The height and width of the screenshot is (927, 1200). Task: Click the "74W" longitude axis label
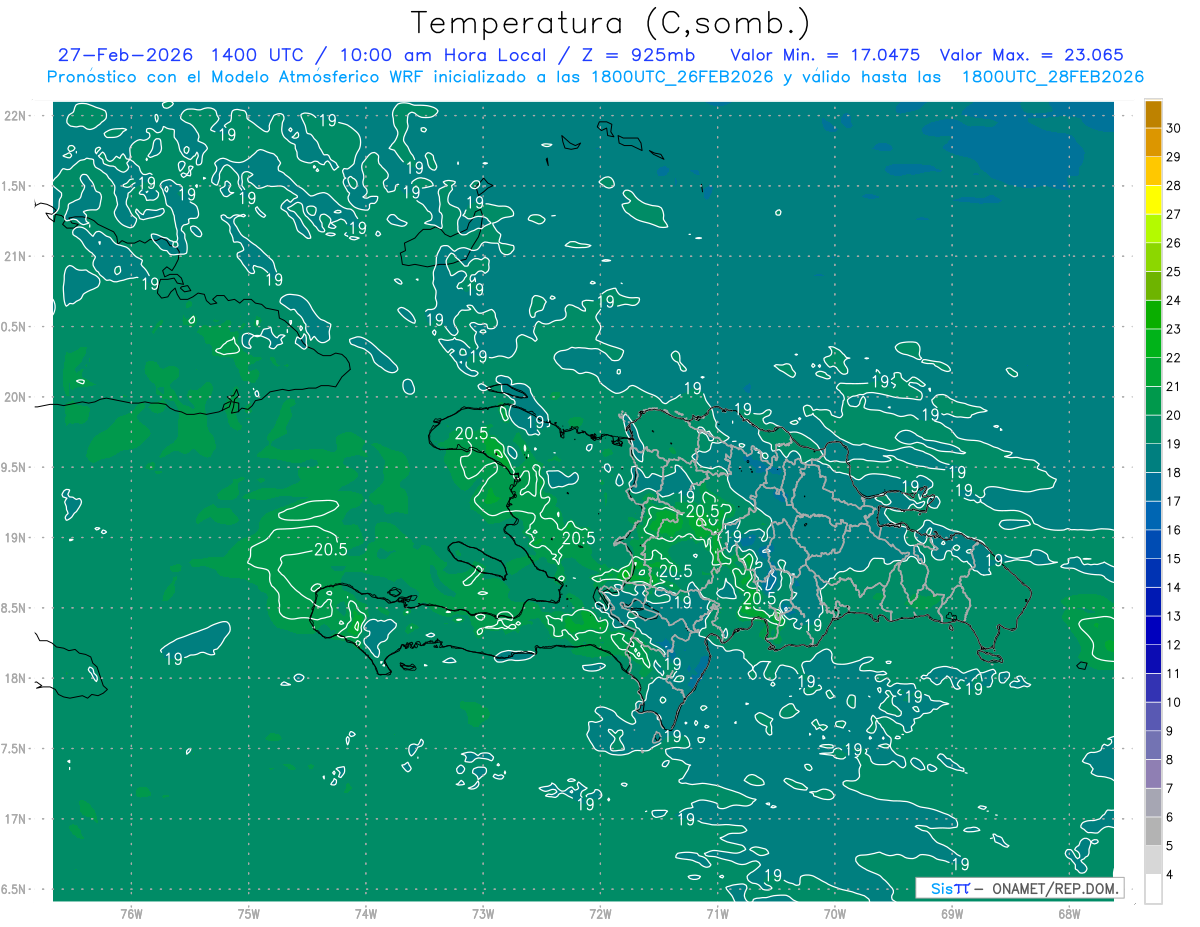(x=366, y=913)
